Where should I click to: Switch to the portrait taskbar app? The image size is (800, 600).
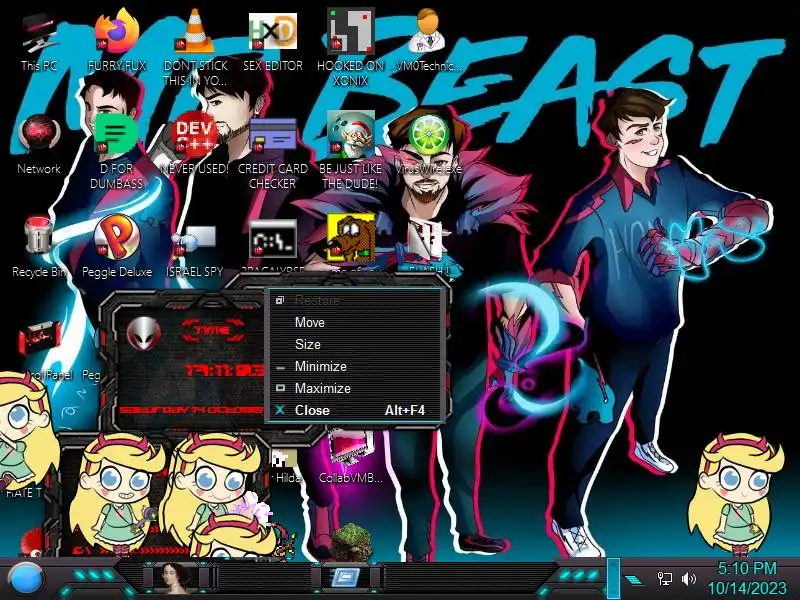point(176,579)
